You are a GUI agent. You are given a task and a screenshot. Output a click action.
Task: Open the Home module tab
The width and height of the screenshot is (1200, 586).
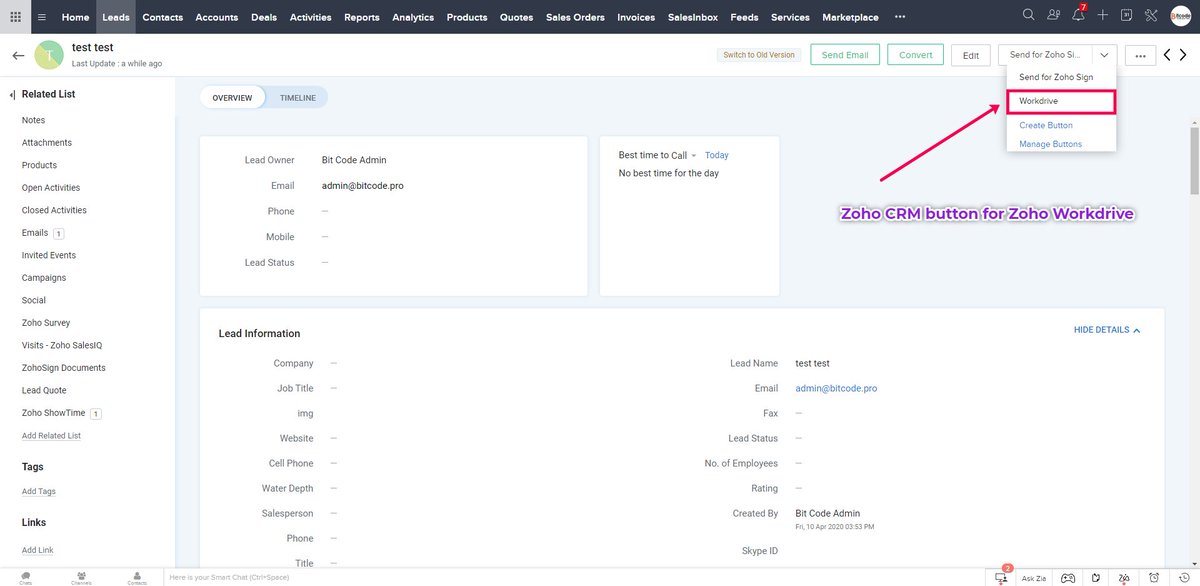75,17
